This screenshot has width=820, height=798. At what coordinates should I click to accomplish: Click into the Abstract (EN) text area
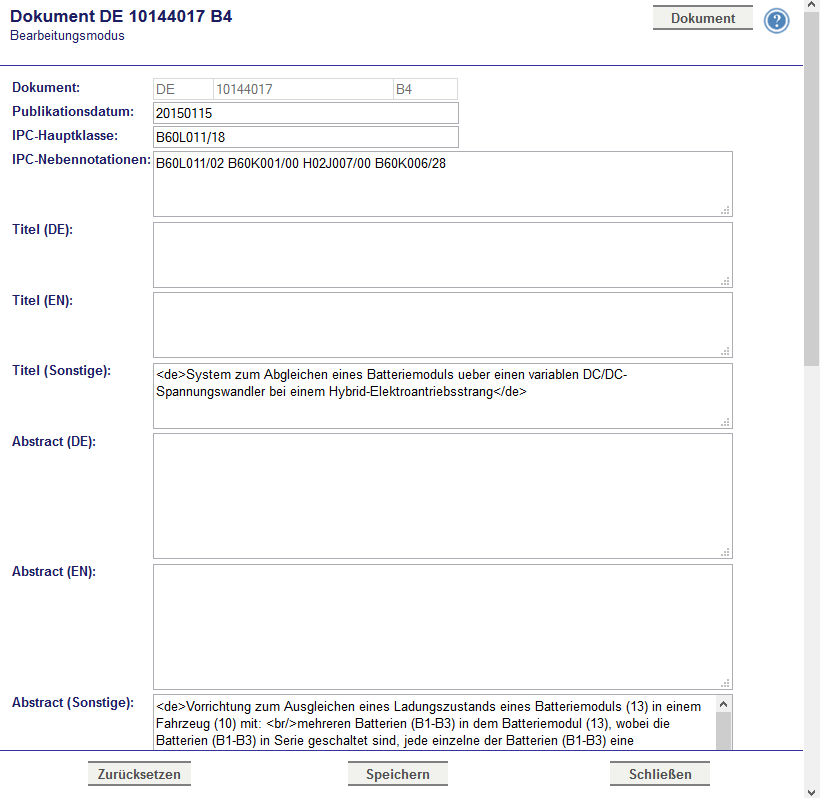[442, 627]
